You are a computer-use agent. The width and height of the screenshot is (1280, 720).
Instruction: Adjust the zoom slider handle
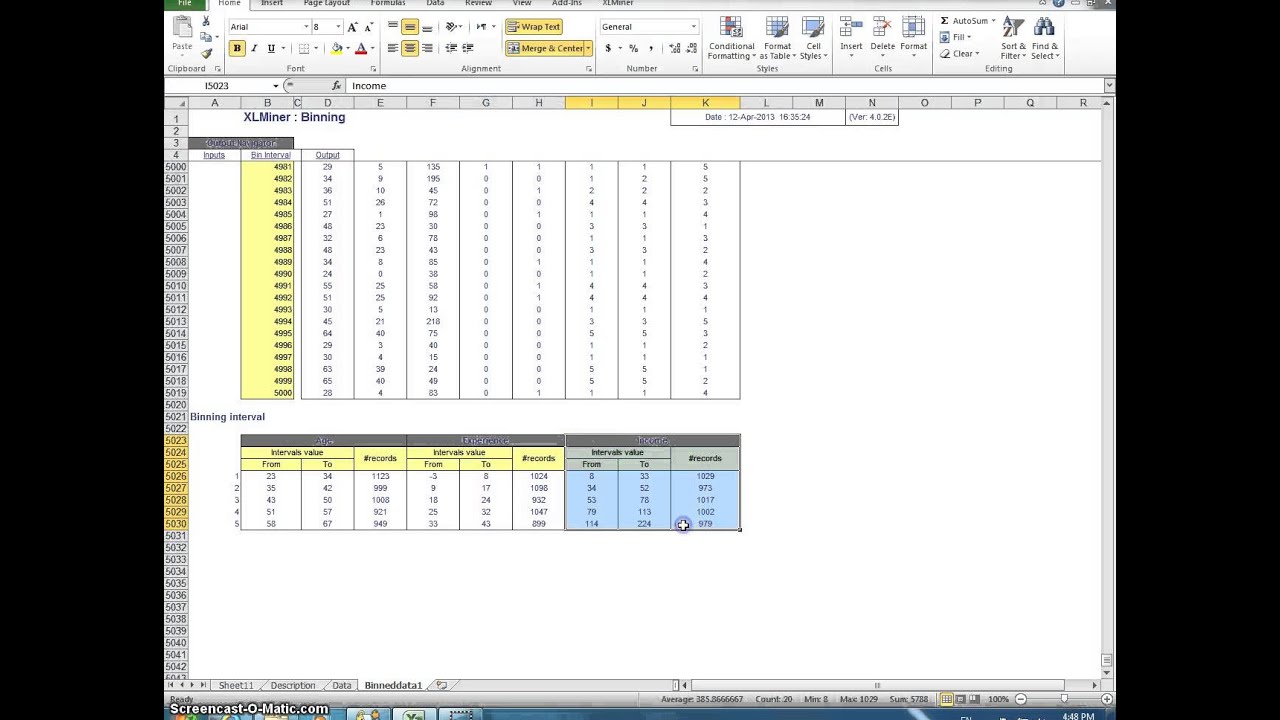1064,699
